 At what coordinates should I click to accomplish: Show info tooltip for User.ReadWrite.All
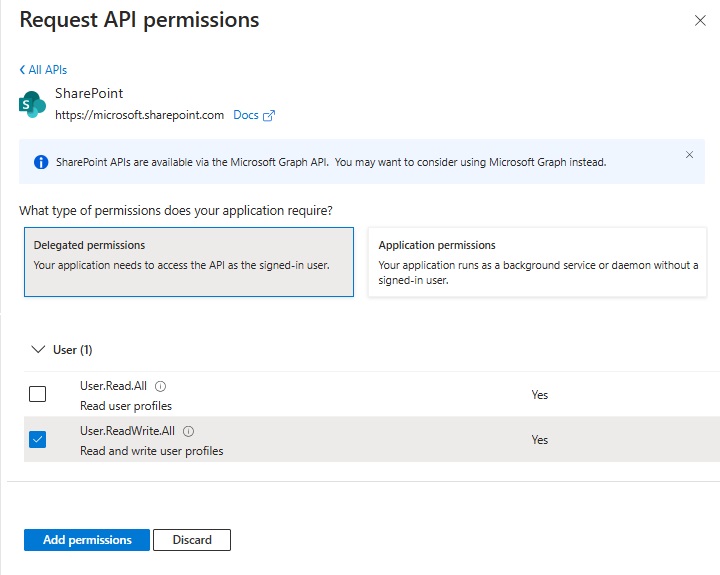188,431
